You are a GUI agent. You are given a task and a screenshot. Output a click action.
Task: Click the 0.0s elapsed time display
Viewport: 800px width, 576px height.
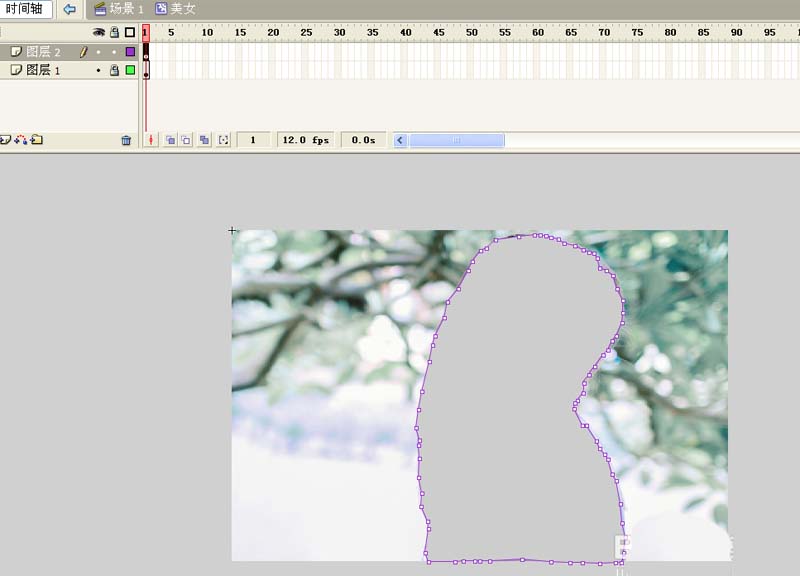(x=363, y=140)
